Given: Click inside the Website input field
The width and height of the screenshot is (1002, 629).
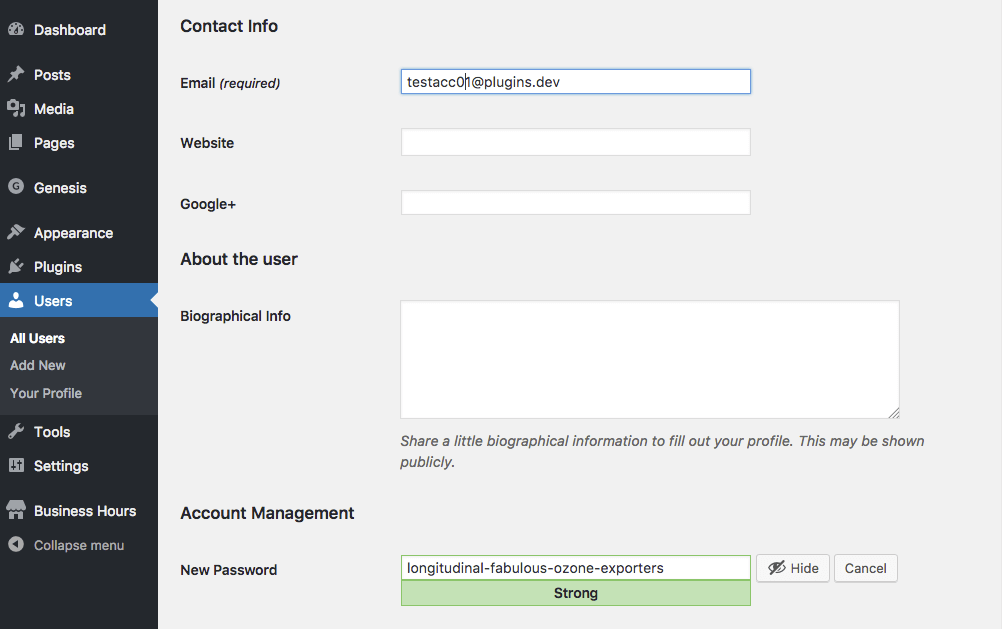Looking at the screenshot, I should (x=575, y=143).
